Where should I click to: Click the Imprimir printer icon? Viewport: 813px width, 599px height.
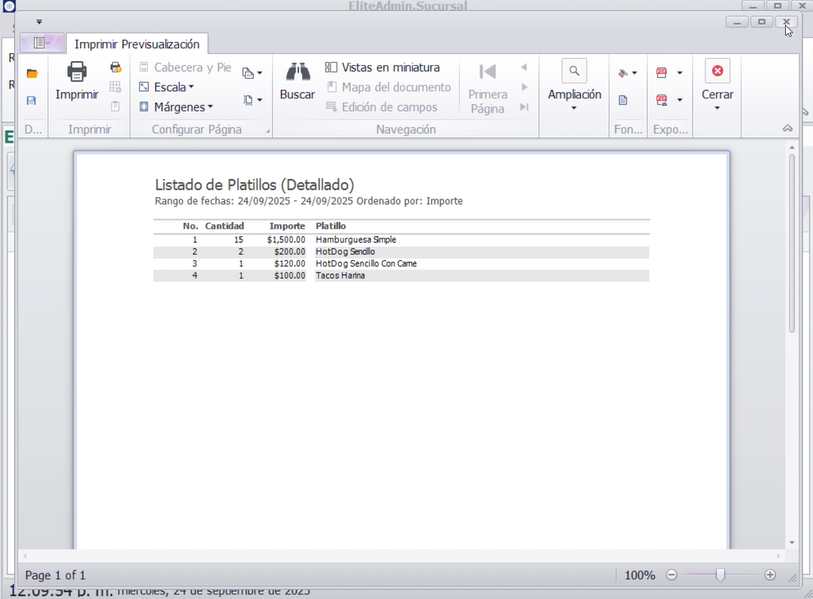(x=77, y=72)
